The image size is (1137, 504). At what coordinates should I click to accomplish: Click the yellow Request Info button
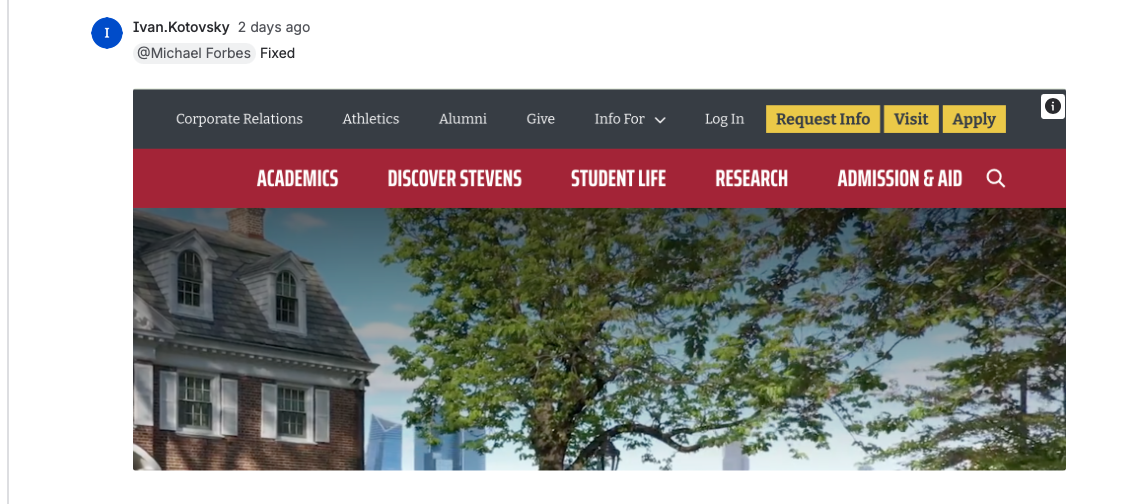click(823, 119)
